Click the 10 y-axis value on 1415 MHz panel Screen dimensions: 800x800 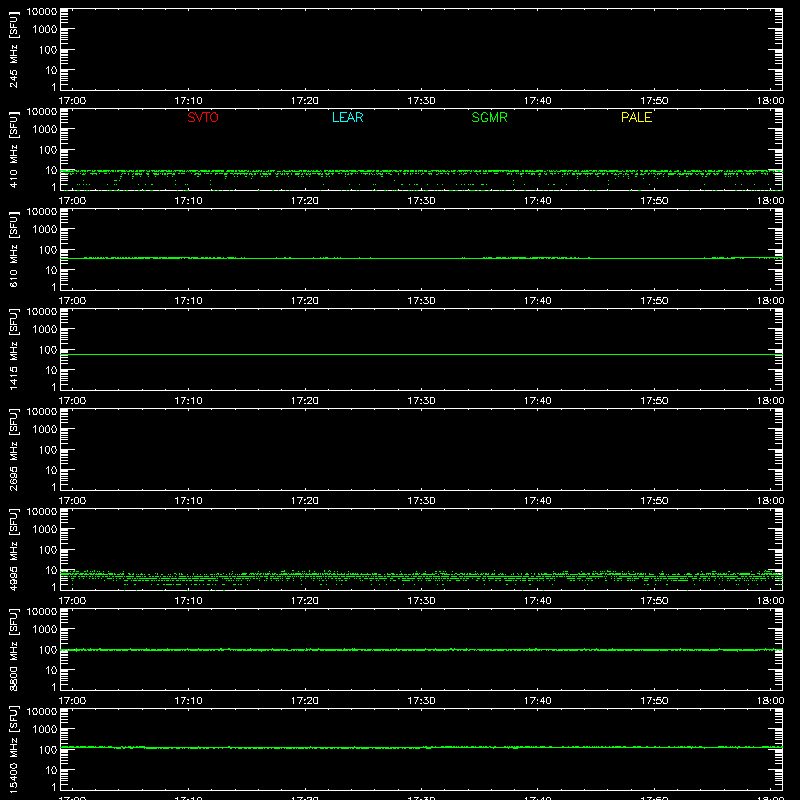(51, 370)
